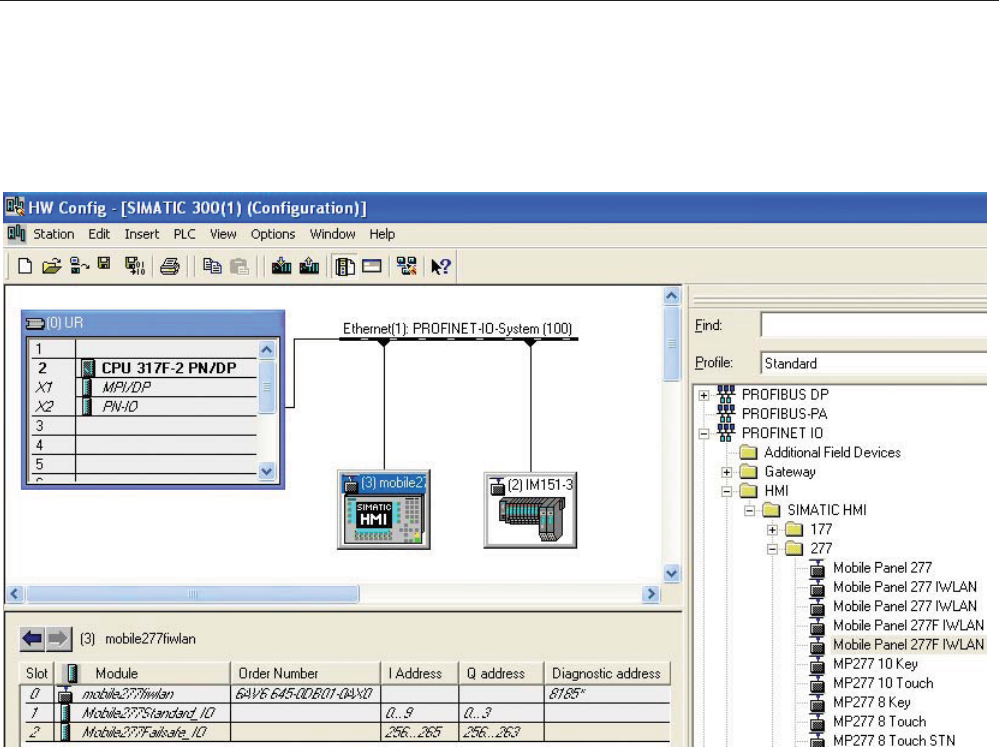The height and width of the screenshot is (747, 999).
Task: Click the MP277 10 Key device icon
Action: tap(817, 664)
